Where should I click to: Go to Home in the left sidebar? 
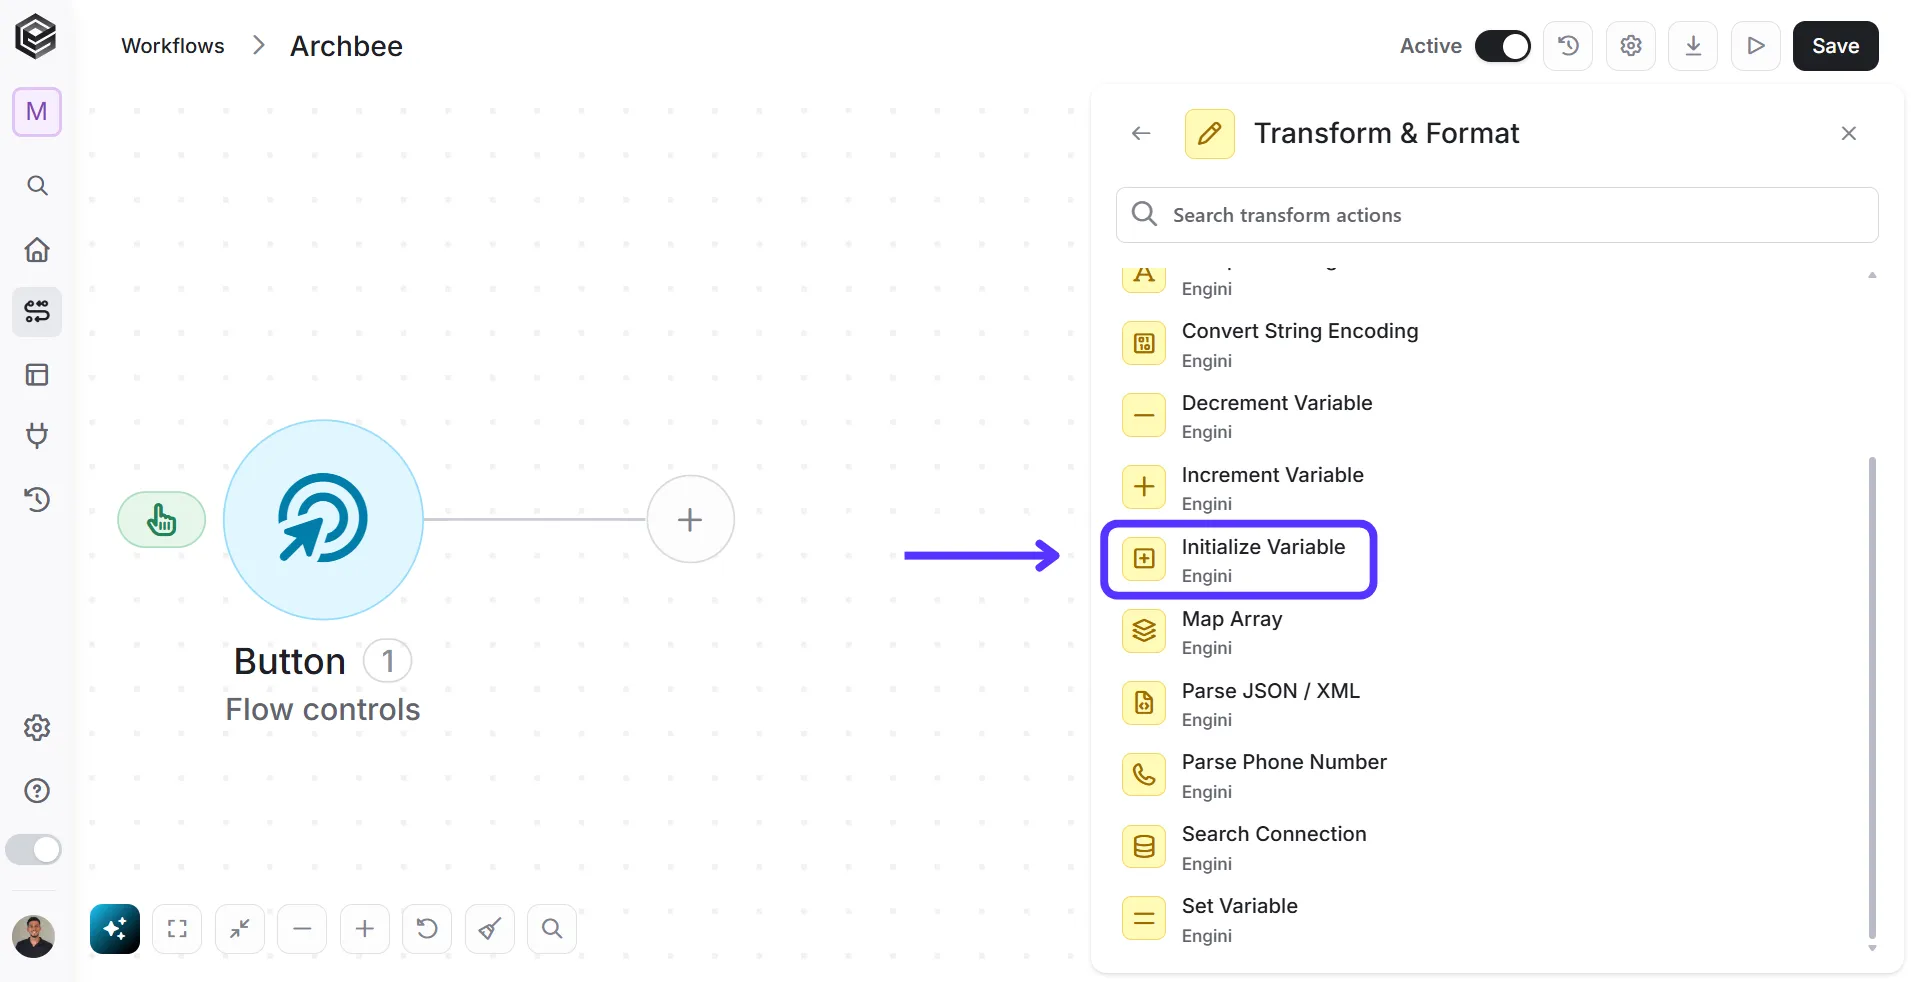pyautogui.click(x=37, y=249)
